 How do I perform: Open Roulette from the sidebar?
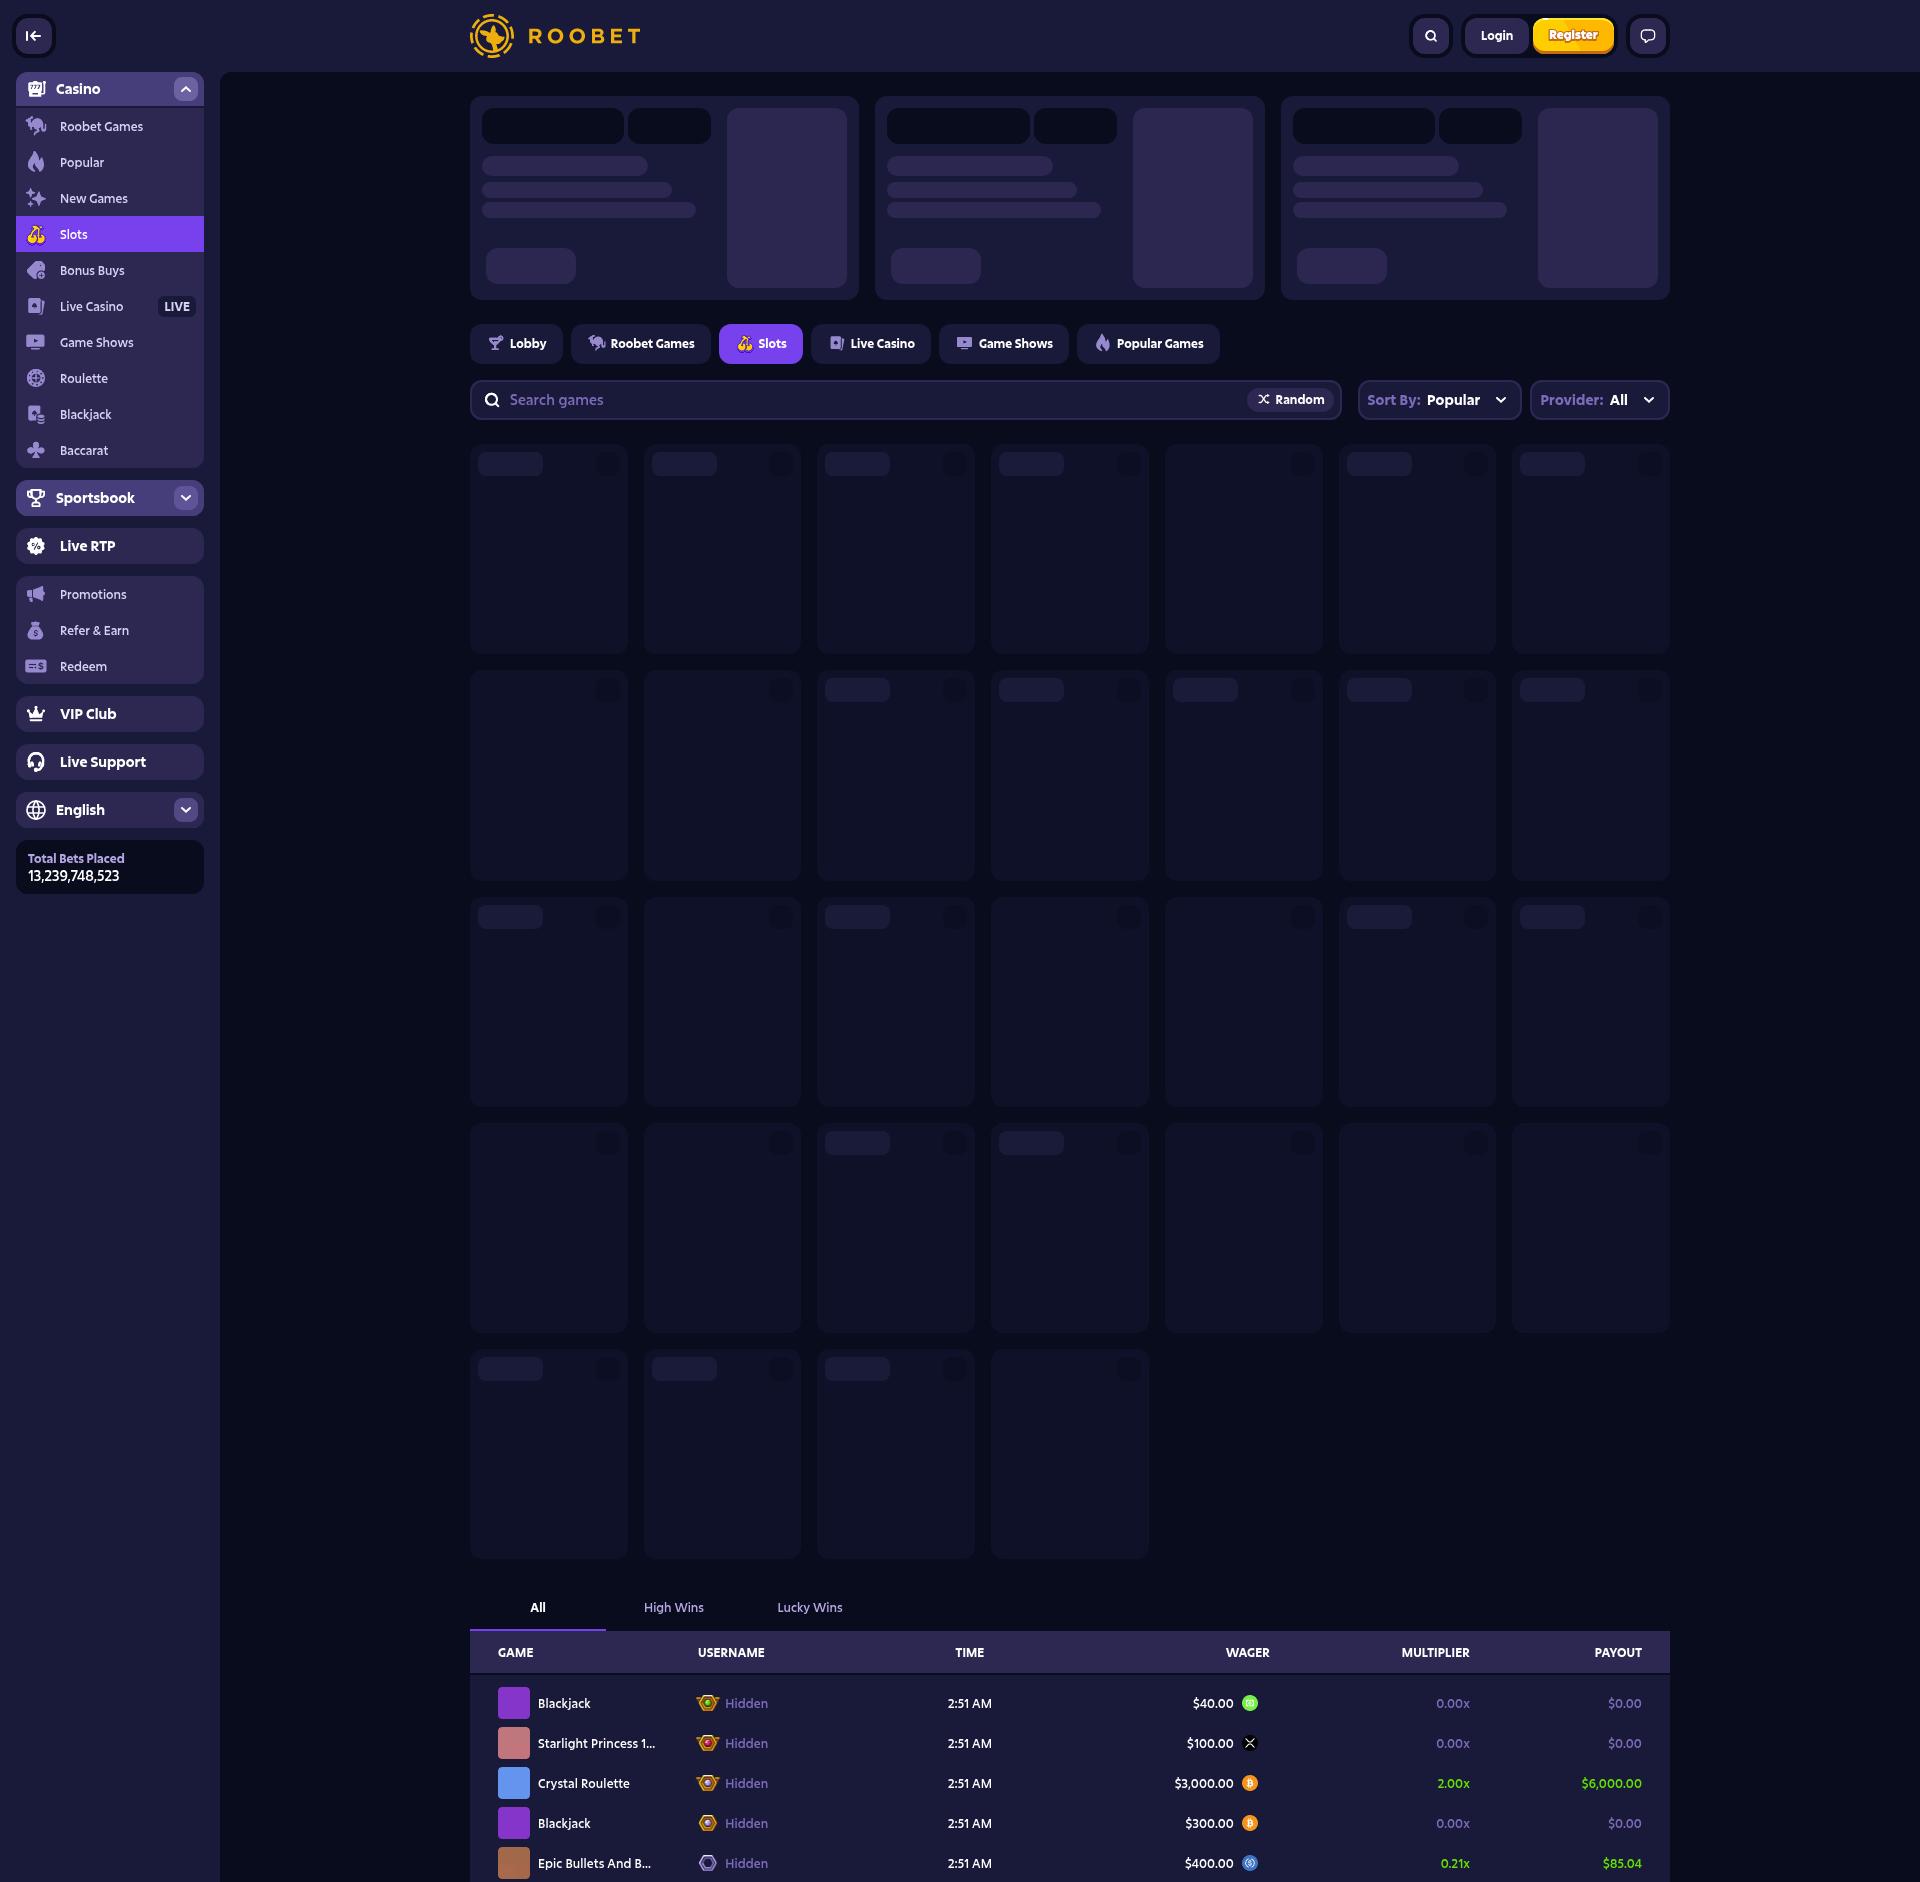[84, 379]
